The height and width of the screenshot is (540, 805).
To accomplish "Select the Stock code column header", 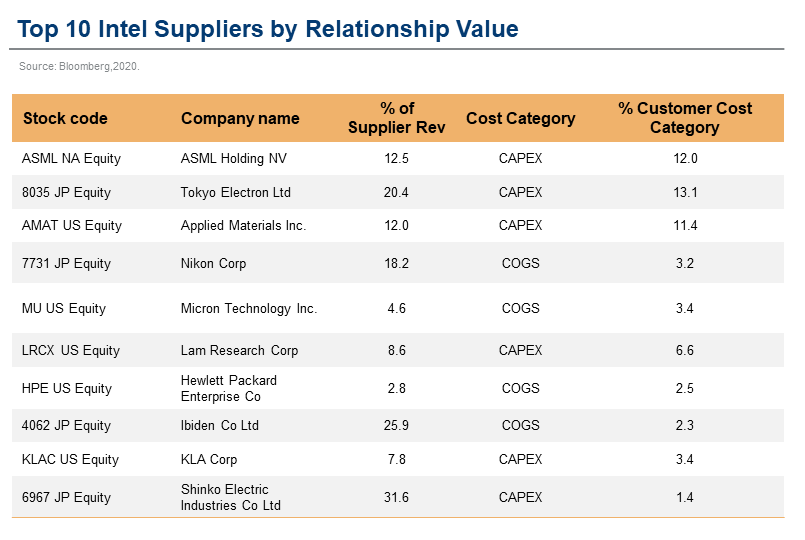I will tap(65, 118).
